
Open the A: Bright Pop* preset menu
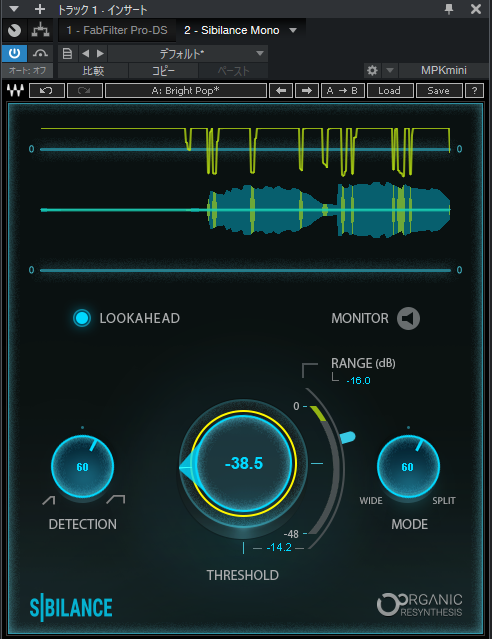tap(186, 90)
